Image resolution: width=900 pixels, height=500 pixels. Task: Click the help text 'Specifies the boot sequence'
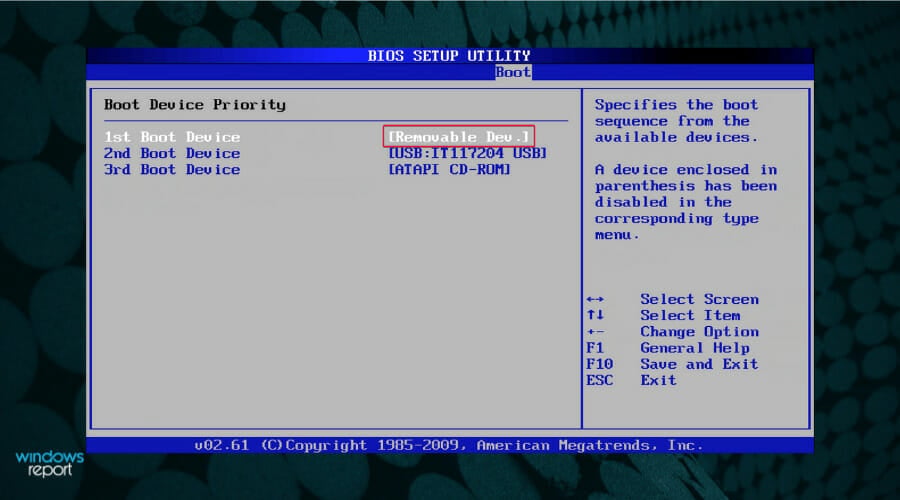677,121
